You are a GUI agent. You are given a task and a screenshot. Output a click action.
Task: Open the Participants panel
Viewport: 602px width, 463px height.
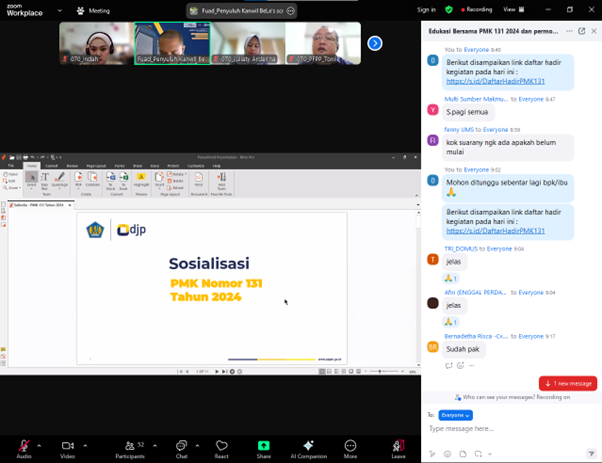pos(130,445)
